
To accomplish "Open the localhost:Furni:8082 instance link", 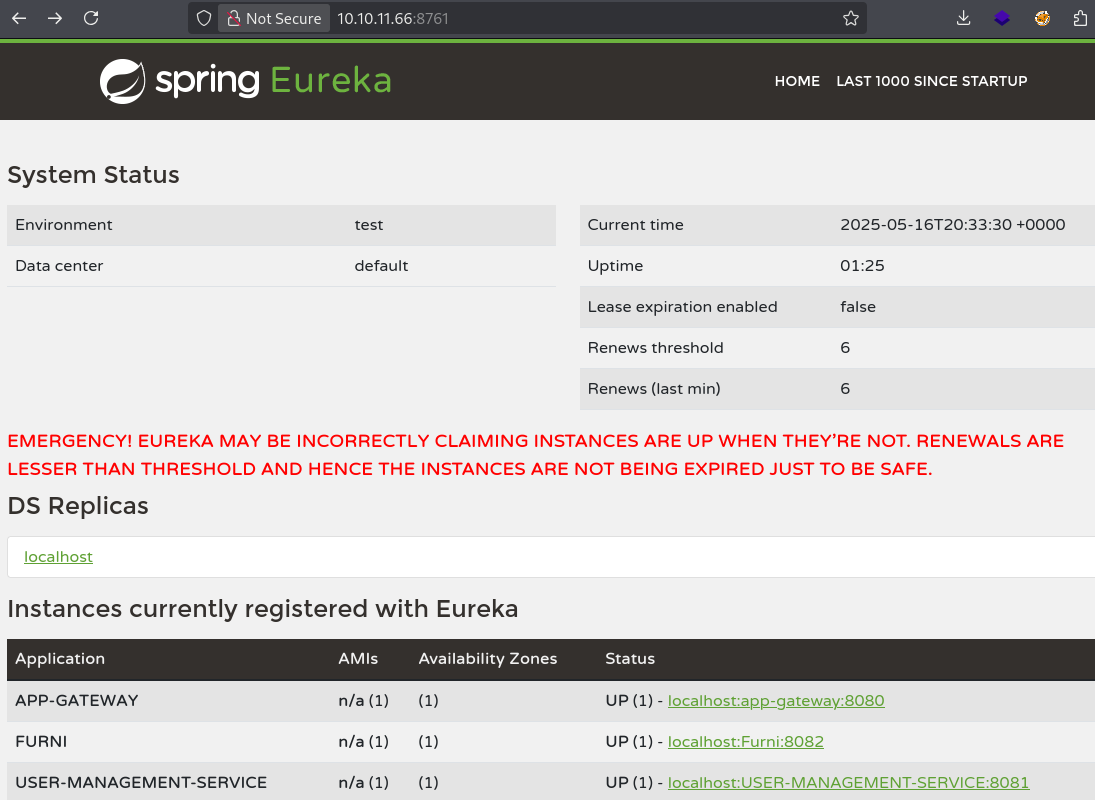I will tap(745, 742).
